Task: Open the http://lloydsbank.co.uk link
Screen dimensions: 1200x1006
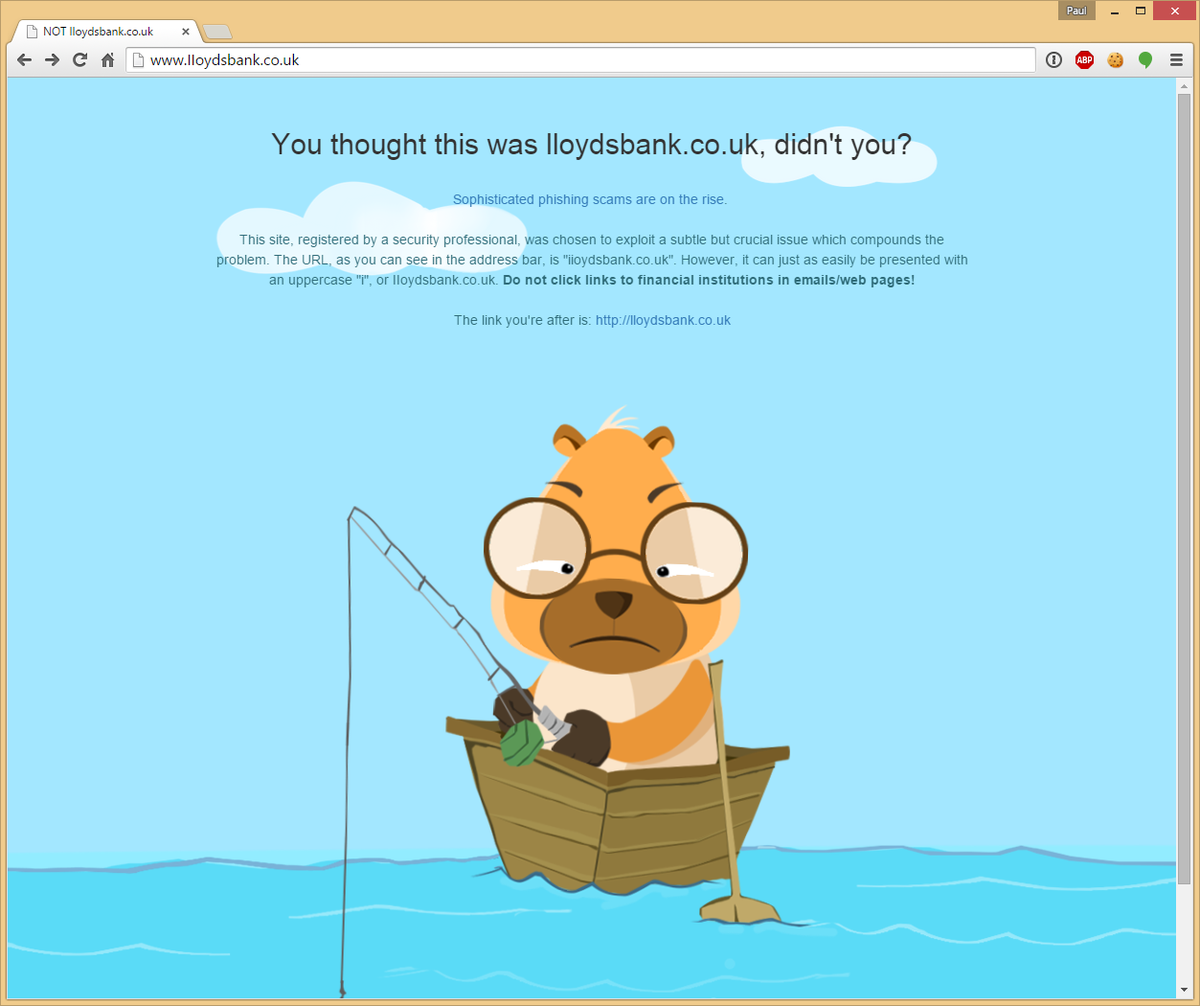Action: click(x=663, y=320)
